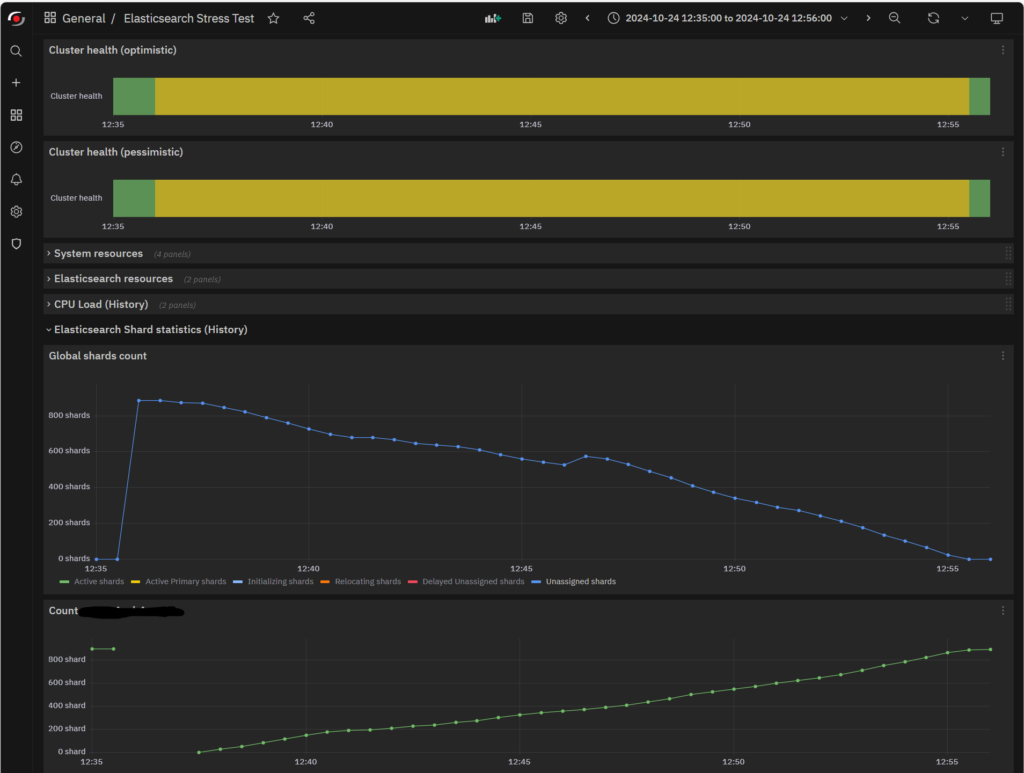
Task: Cycle view mode with monitor icon
Action: click(997, 18)
